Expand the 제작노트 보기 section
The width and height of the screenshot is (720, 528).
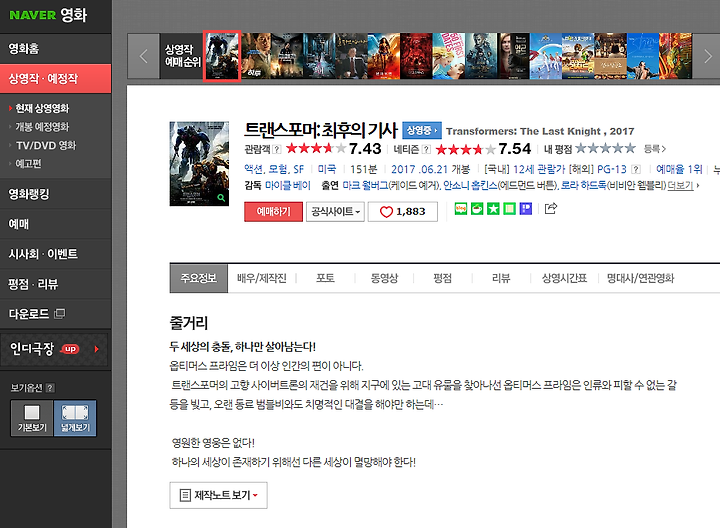tap(219, 495)
